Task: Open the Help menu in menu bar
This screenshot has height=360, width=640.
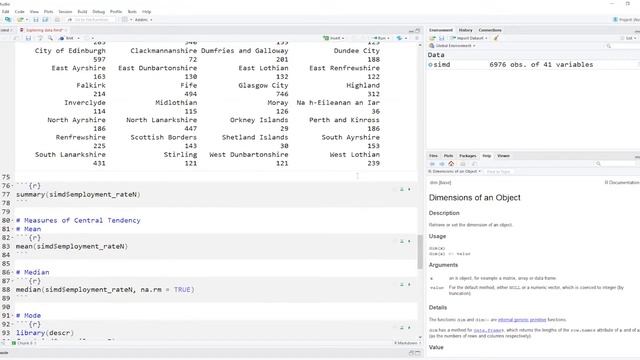Action: 147,12
